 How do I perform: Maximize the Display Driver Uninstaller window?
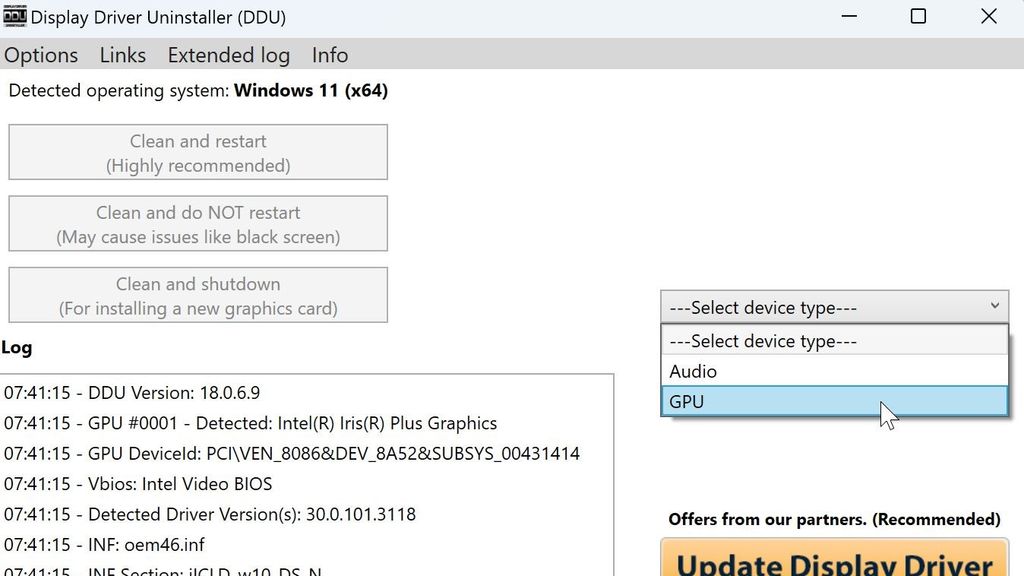click(917, 16)
